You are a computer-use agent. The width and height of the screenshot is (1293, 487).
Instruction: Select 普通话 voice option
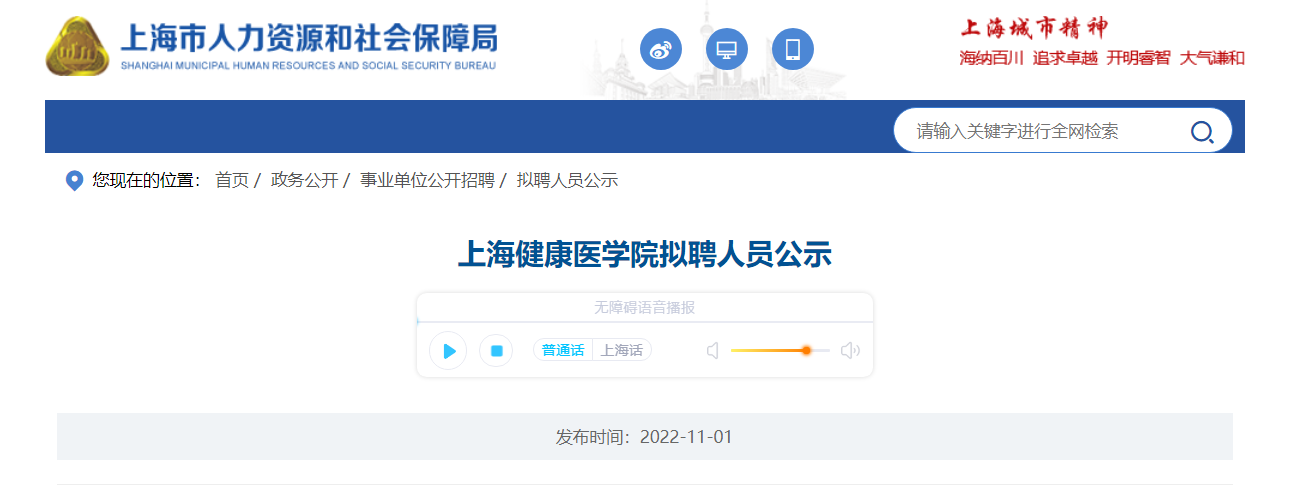(x=563, y=350)
